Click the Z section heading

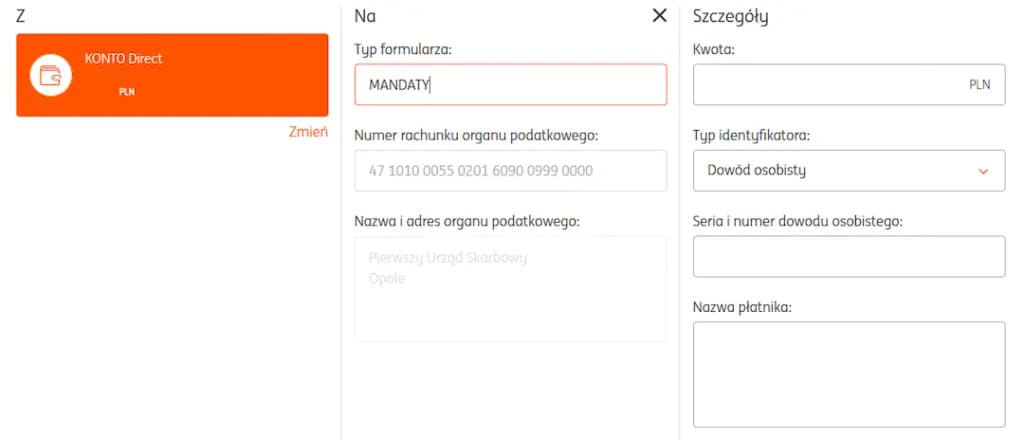21,16
